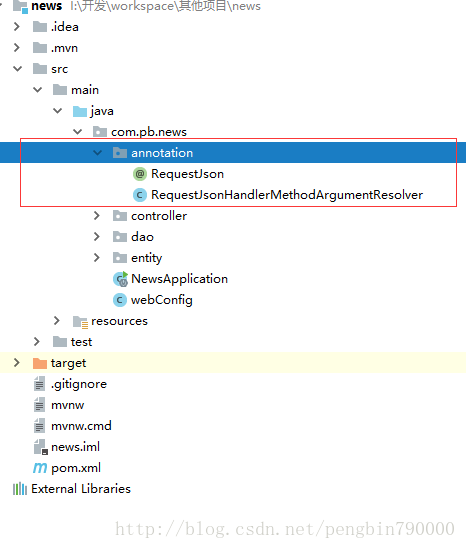Viewport: 466px width, 549px height.
Task: Click the RequestJson annotation @ icon
Action: coord(140,174)
